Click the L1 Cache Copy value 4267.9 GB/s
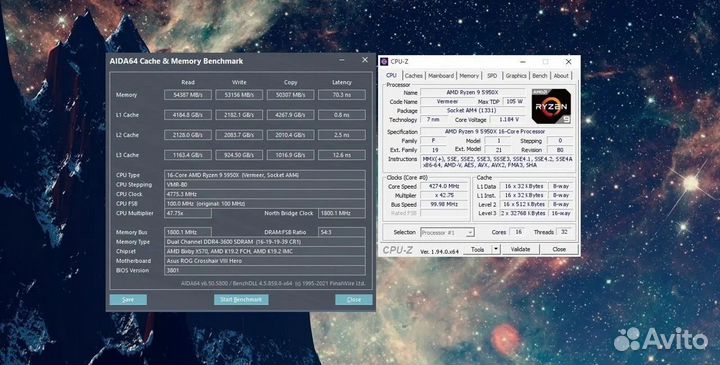Viewport: 720px width, 365px height. click(291, 115)
